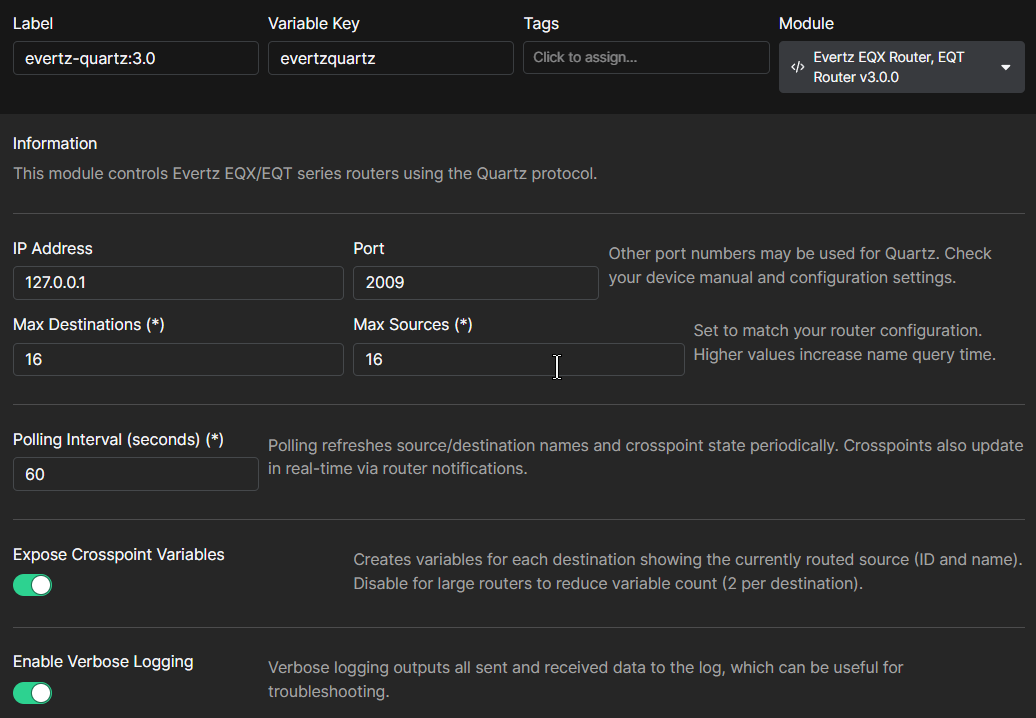Click the 'IP Address' label
The height and width of the screenshot is (718, 1036).
coord(53,248)
